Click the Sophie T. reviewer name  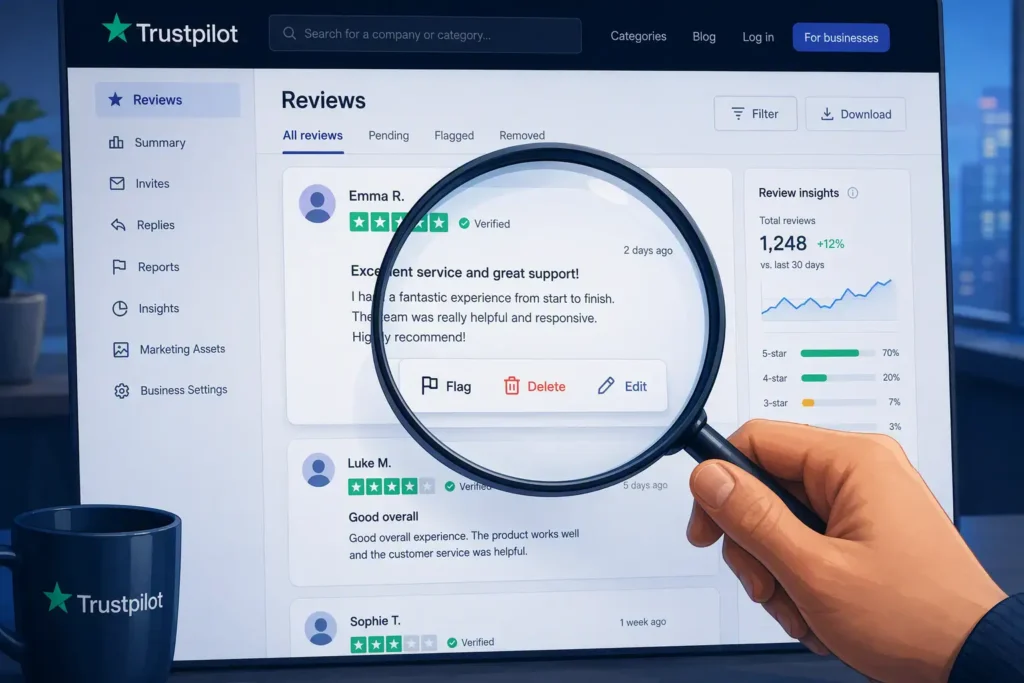click(x=375, y=621)
